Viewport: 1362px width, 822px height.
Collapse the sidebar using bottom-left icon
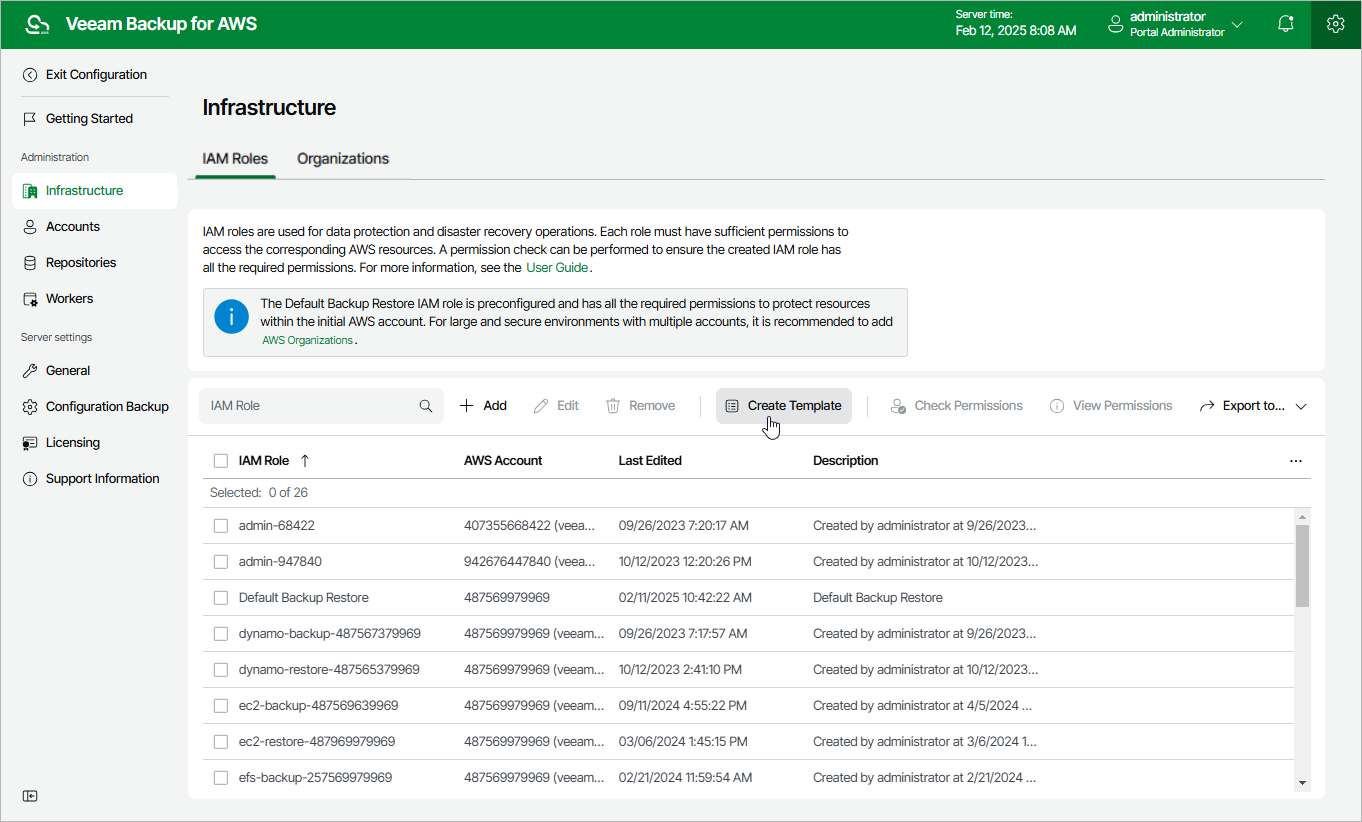tap(31, 796)
